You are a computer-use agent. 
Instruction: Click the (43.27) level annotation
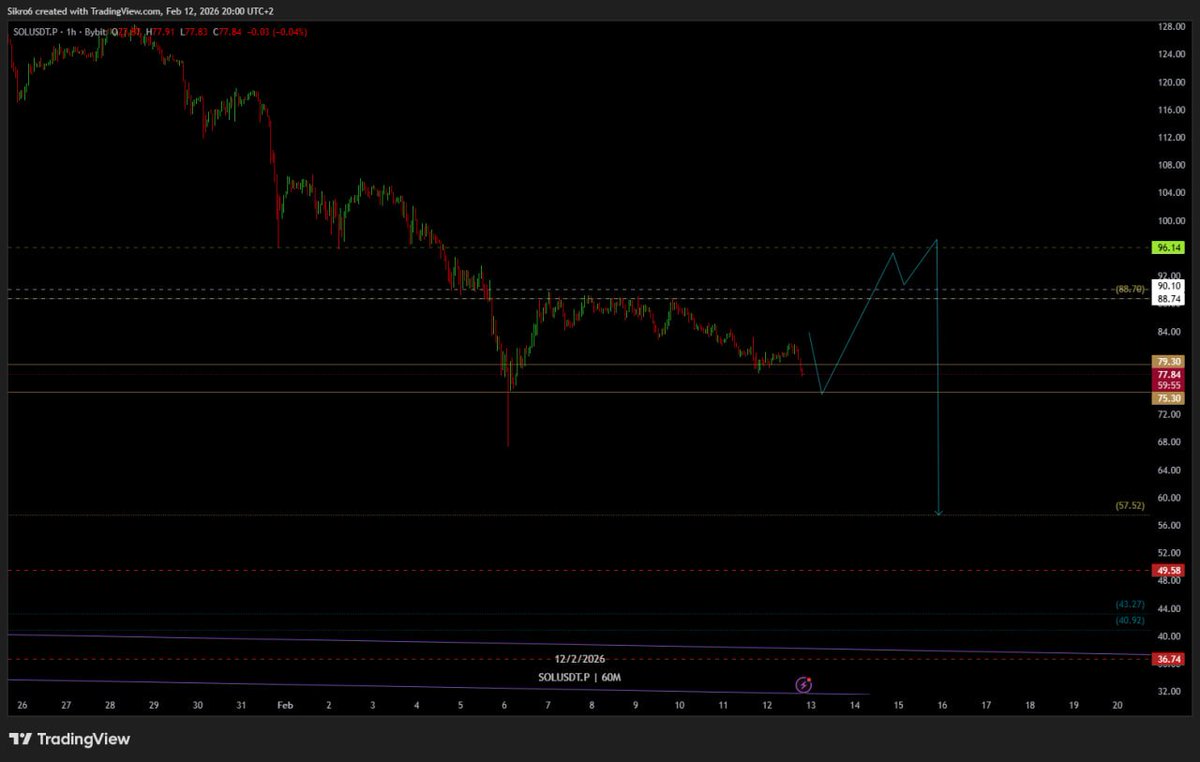coord(1129,605)
